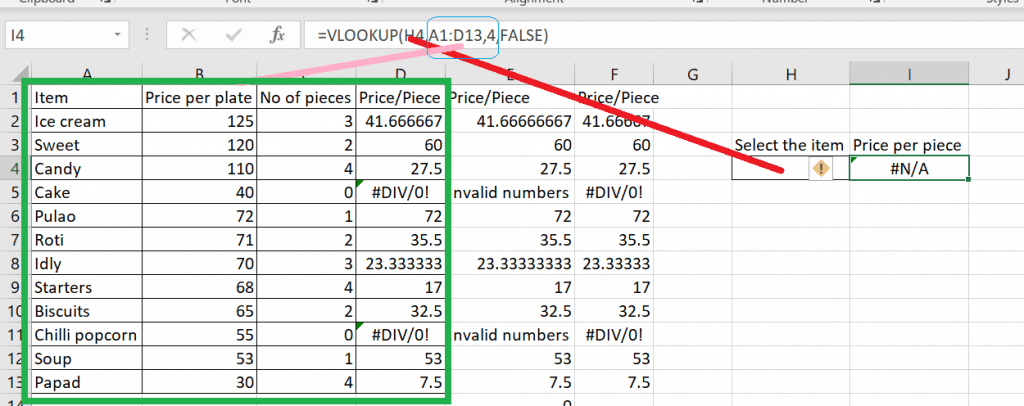The width and height of the screenshot is (1024, 406).
Task: Click the Price per plate header cell
Action: coord(198,98)
